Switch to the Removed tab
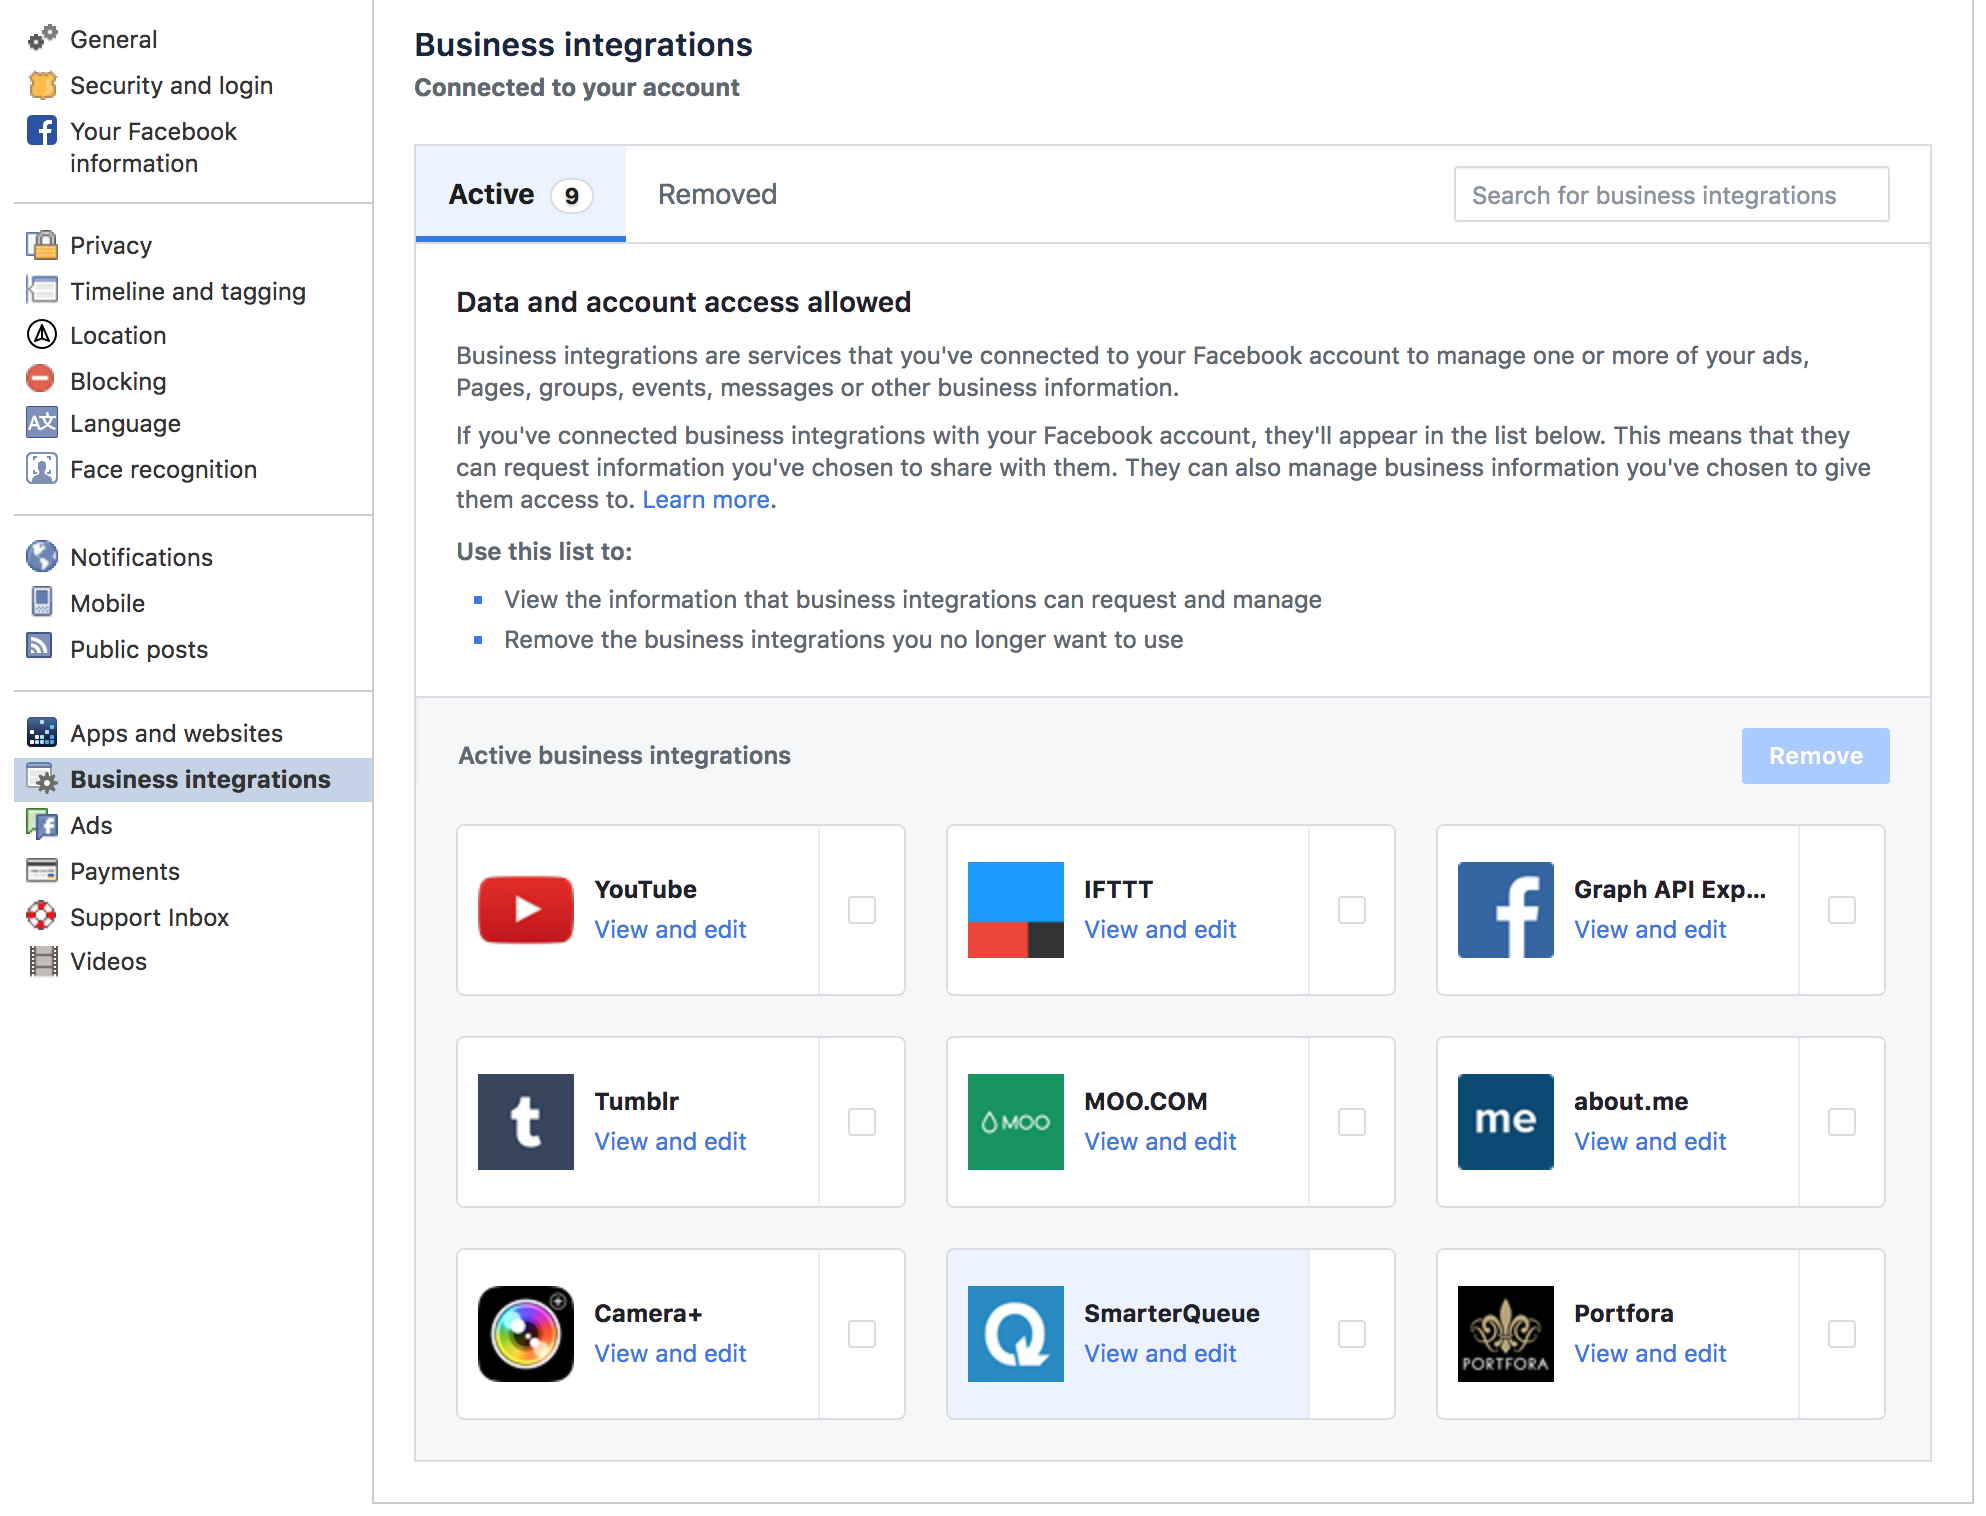Screen dimensions: 1986x1516 point(717,194)
